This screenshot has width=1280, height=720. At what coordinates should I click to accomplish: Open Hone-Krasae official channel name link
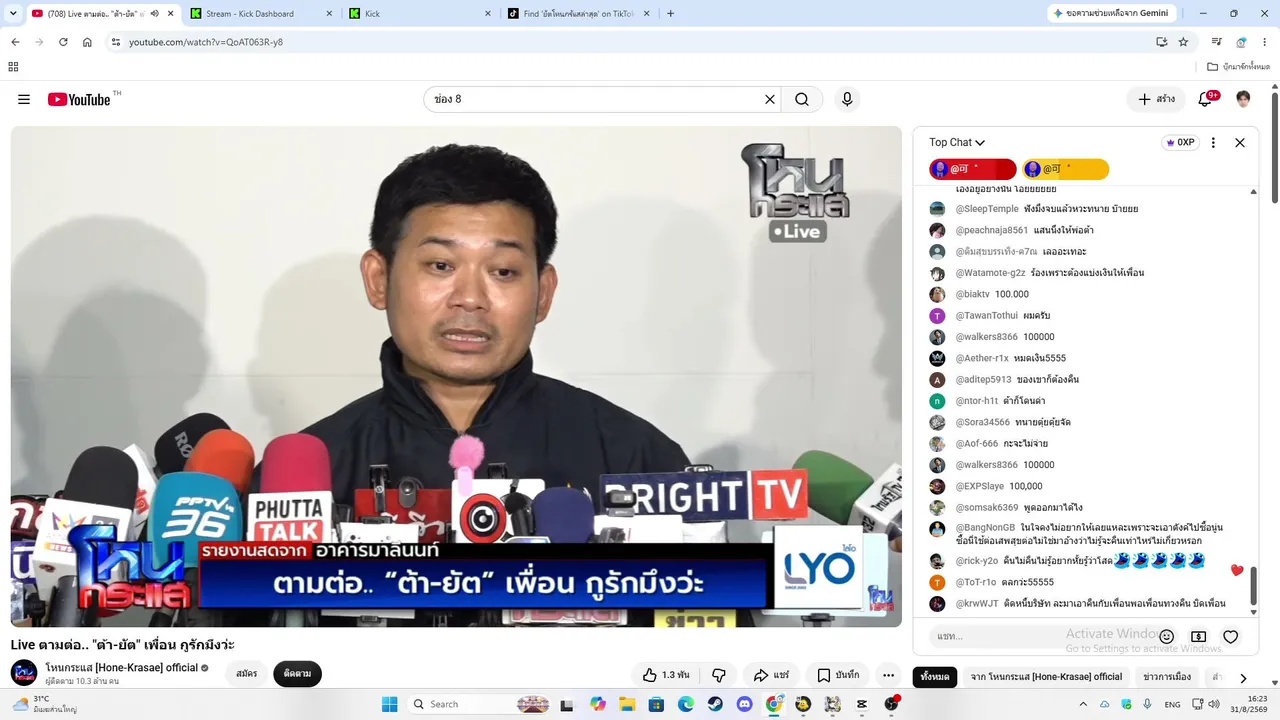[x=121, y=667]
